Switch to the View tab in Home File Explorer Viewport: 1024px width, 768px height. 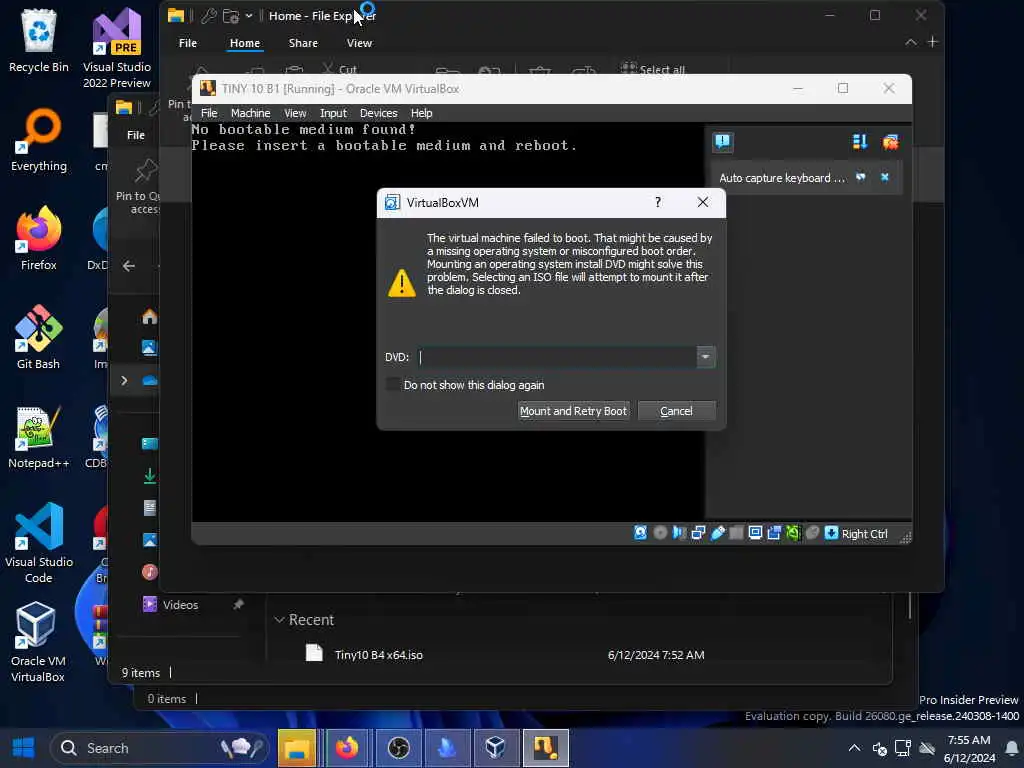pyautogui.click(x=359, y=43)
